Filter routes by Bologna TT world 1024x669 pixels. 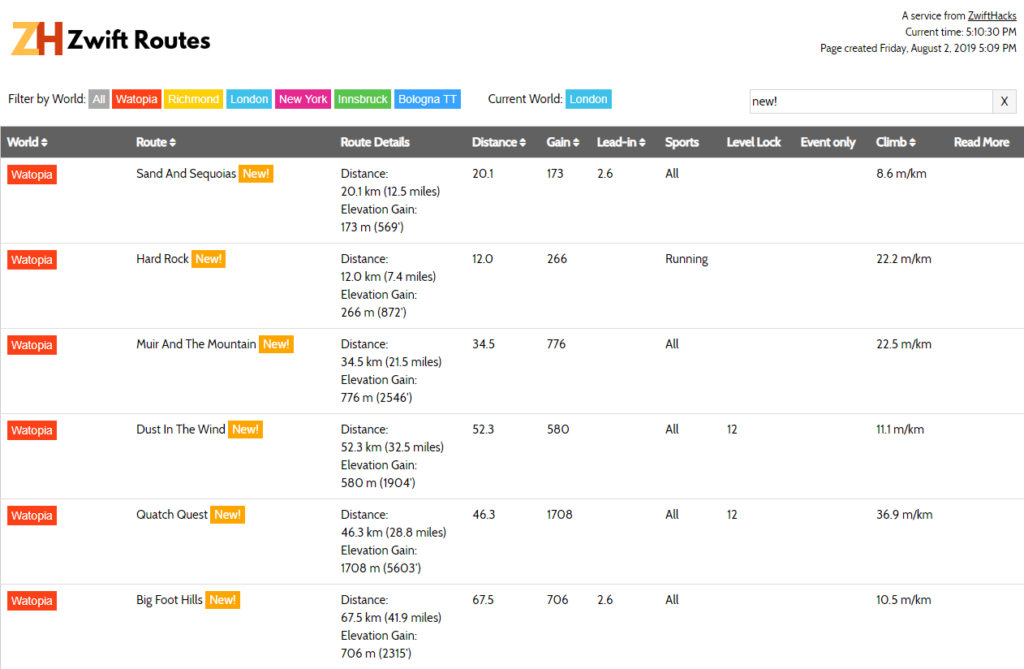(x=427, y=99)
